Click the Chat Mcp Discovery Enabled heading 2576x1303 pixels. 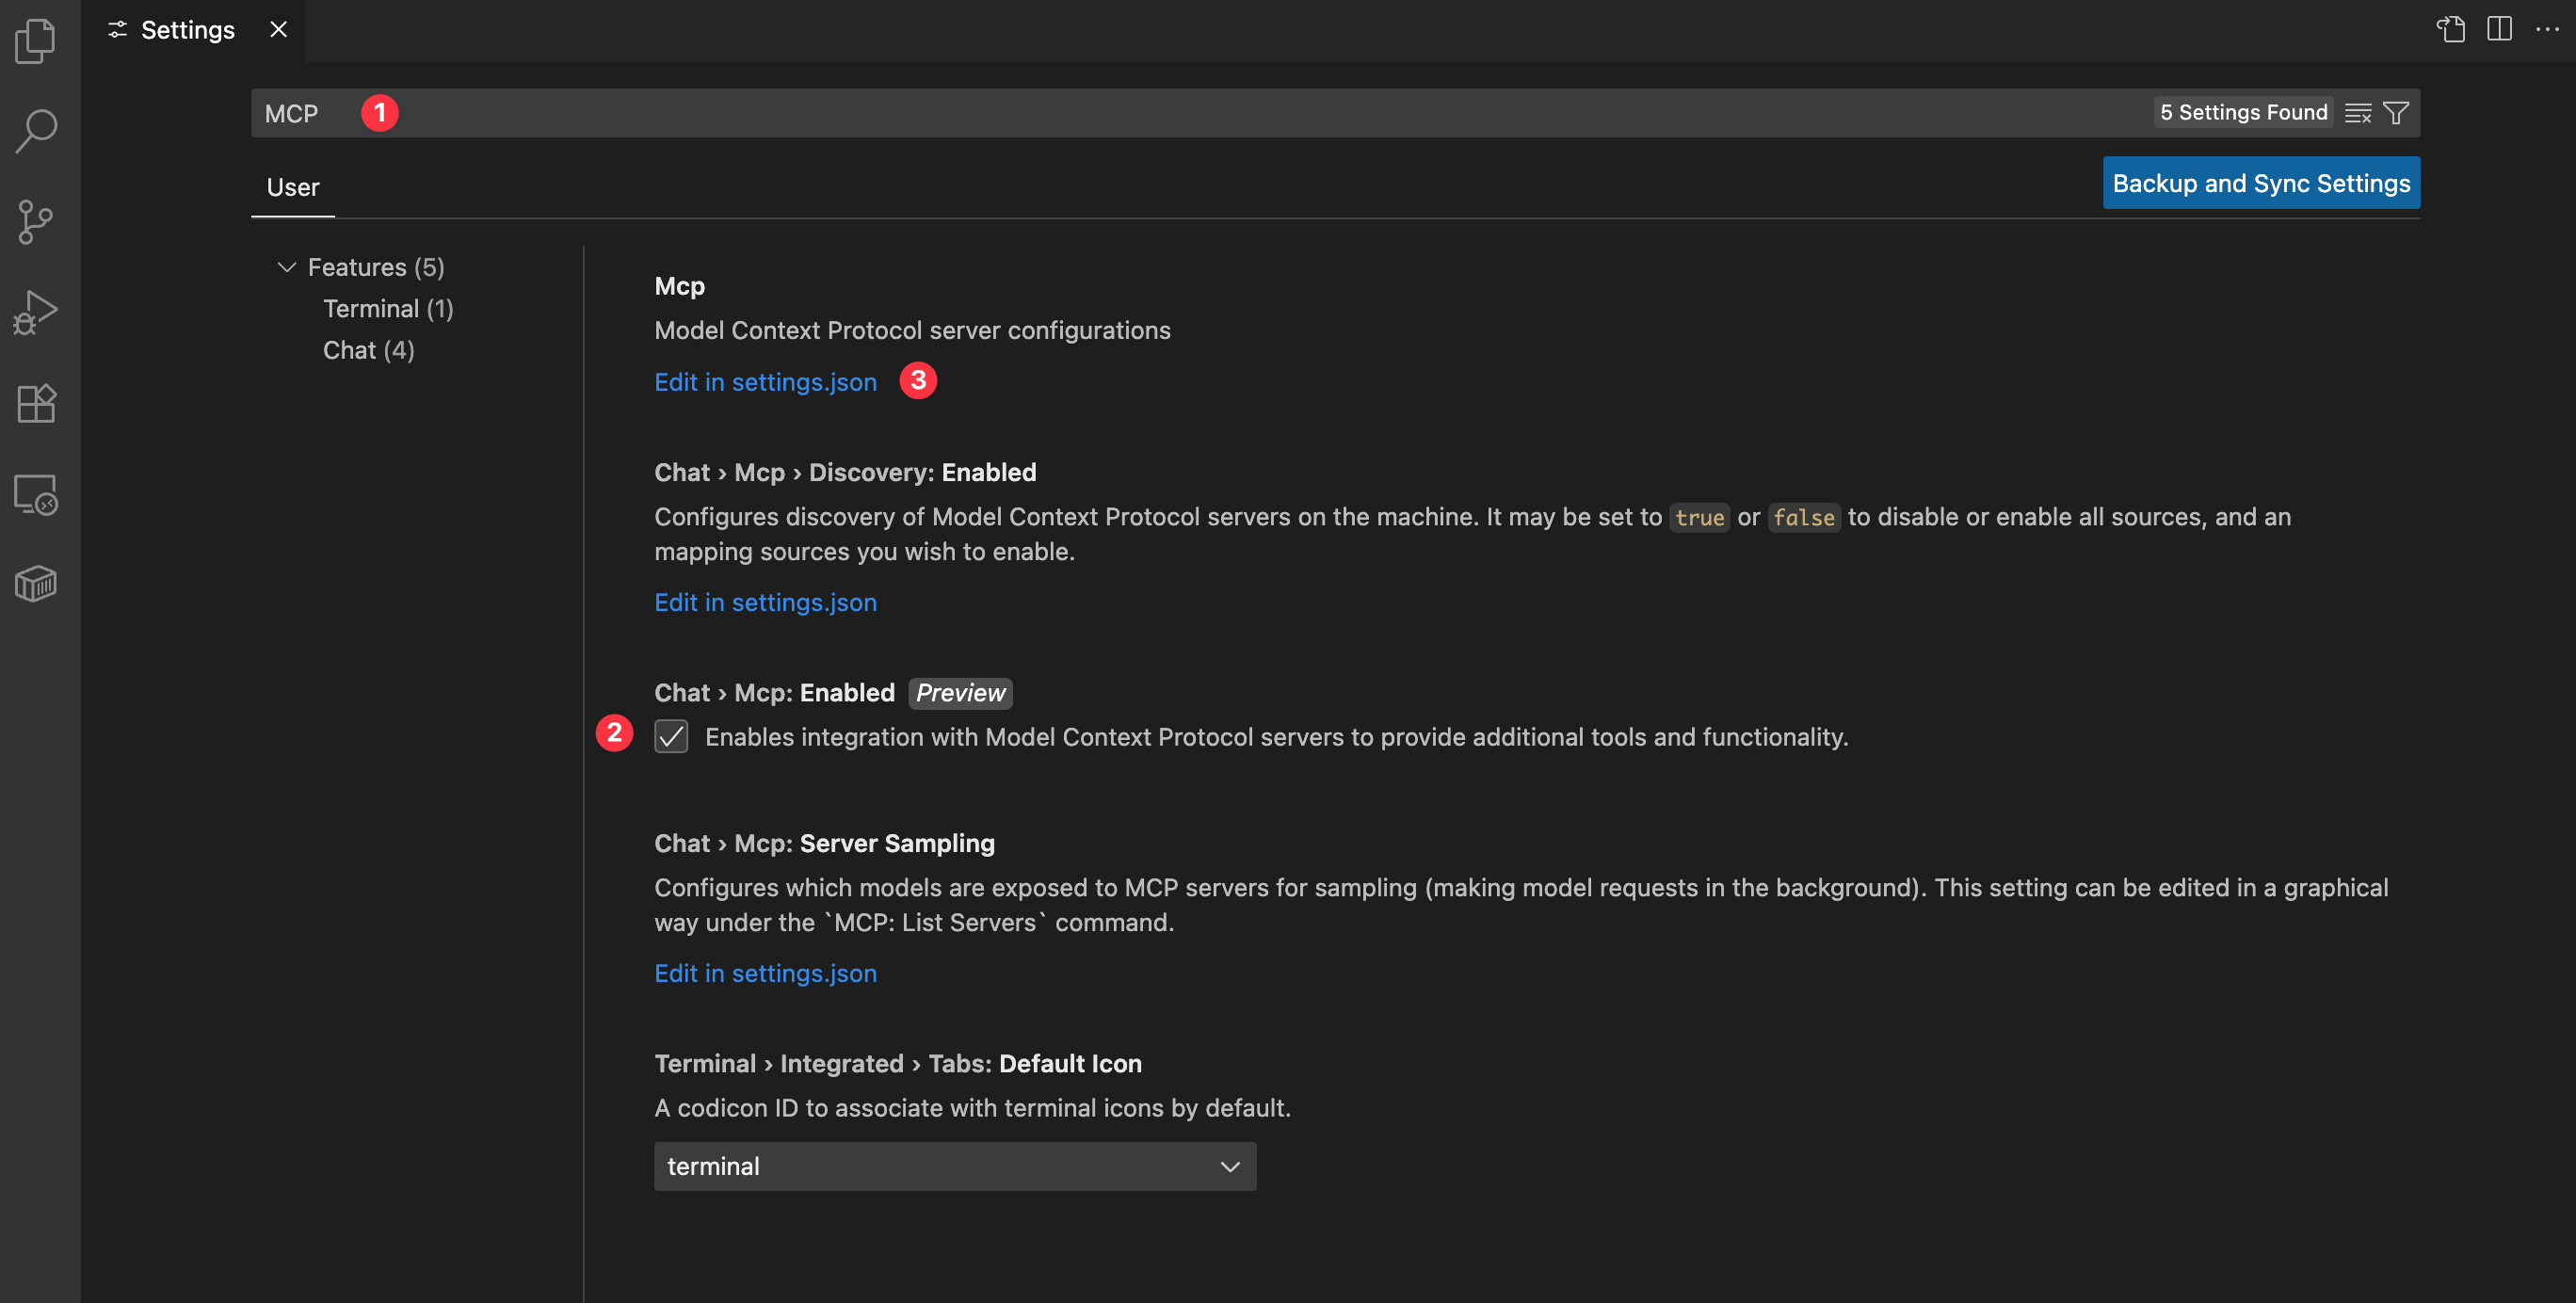845,472
